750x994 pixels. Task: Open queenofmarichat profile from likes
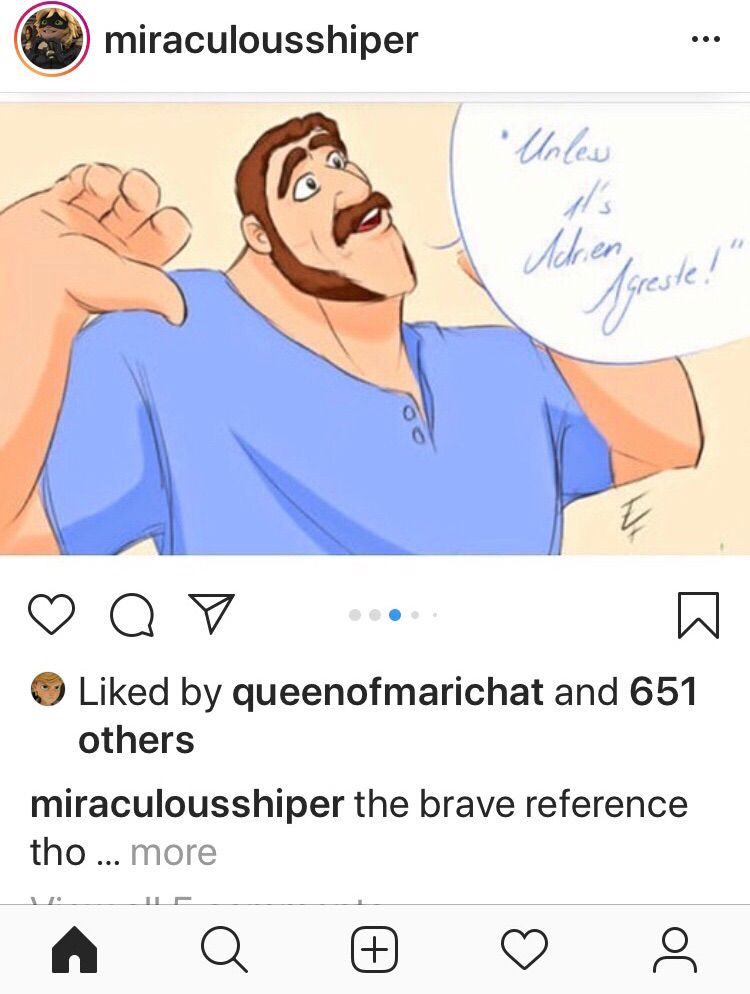387,691
